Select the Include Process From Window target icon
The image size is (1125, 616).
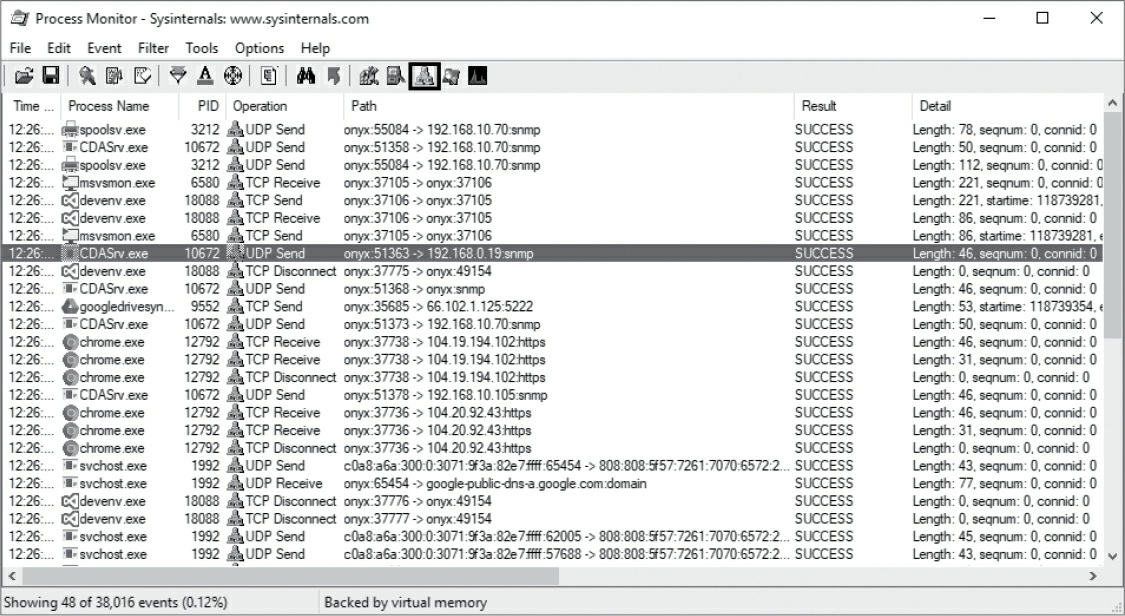pos(232,76)
